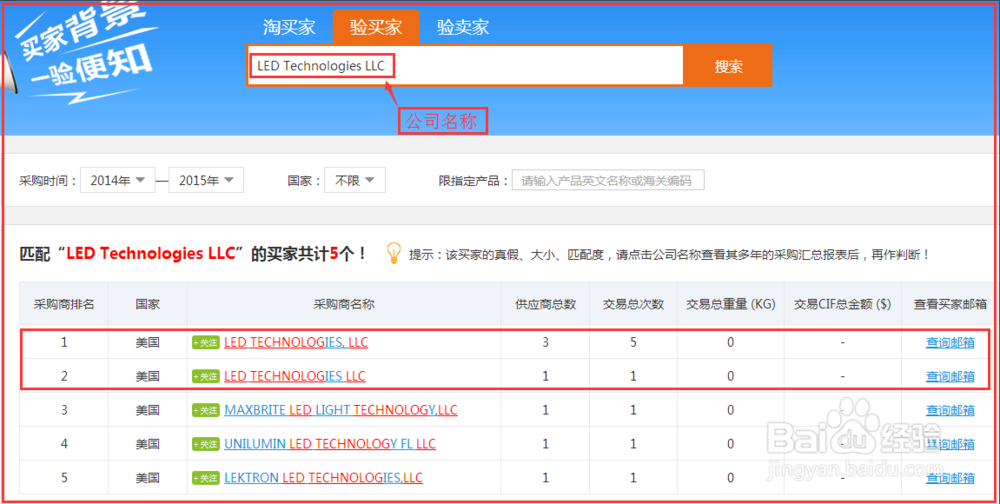Open UNILUMIN LED TECHNOLOGY FL LLC link
Screen dimensions: 1000x504
click(330, 444)
